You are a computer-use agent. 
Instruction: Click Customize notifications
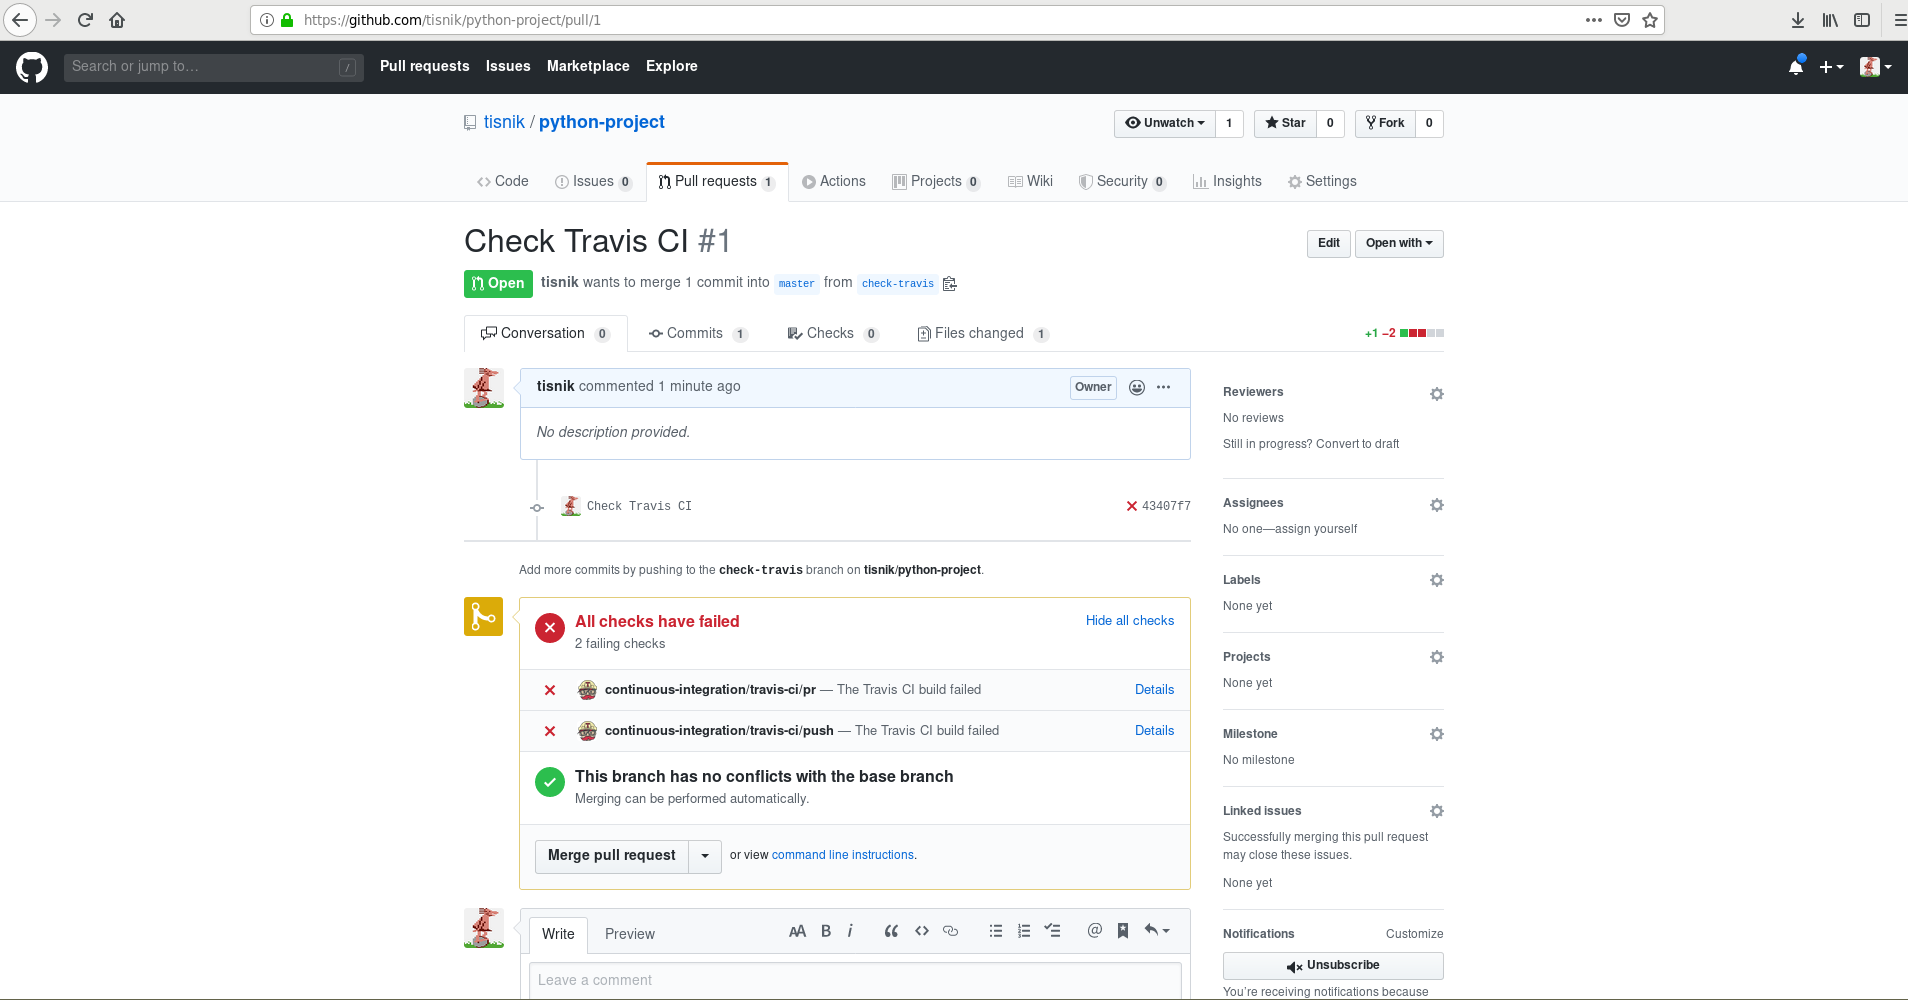point(1414,934)
